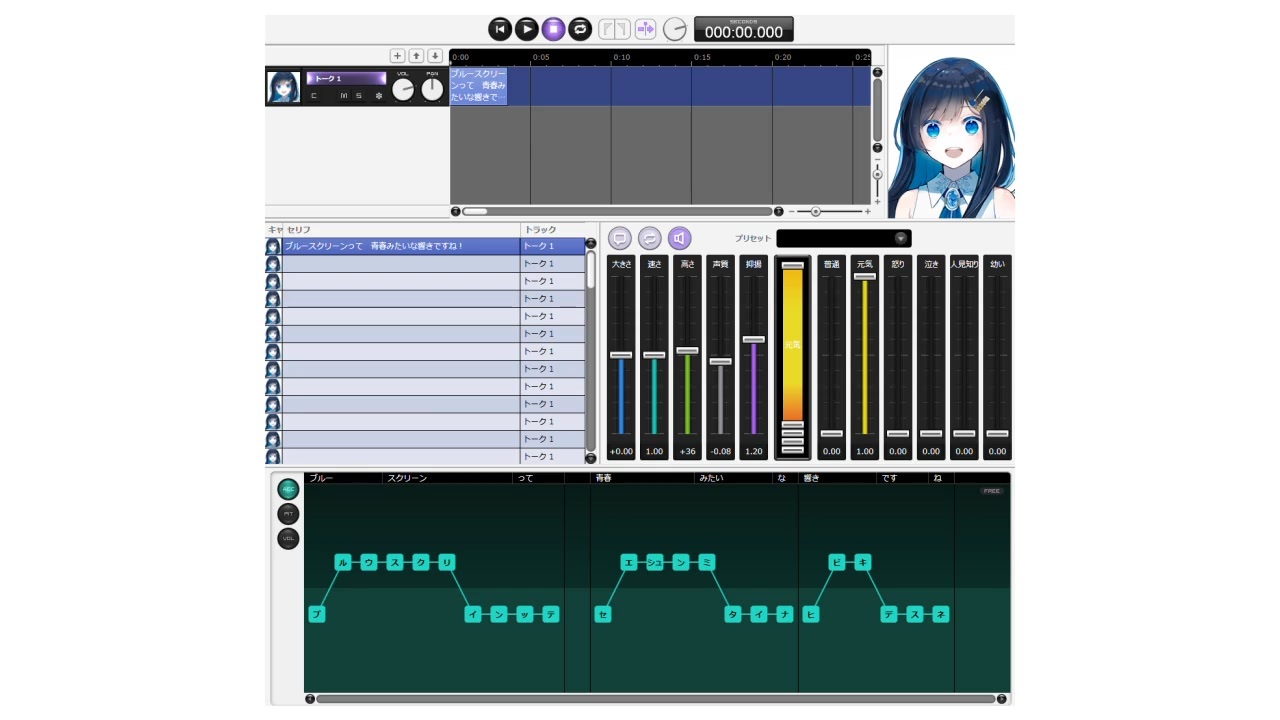Click the play button in the transport bar
Image resolution: width=1280 pixels, height=720 pixels.
pos(527,29)
